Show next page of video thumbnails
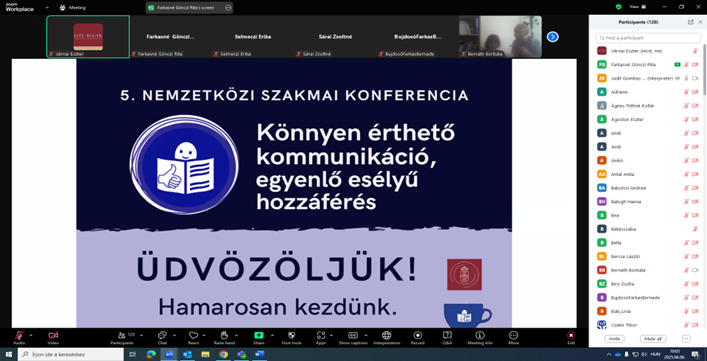This screenshot has height=361, width=707. [x=553, y=37]
